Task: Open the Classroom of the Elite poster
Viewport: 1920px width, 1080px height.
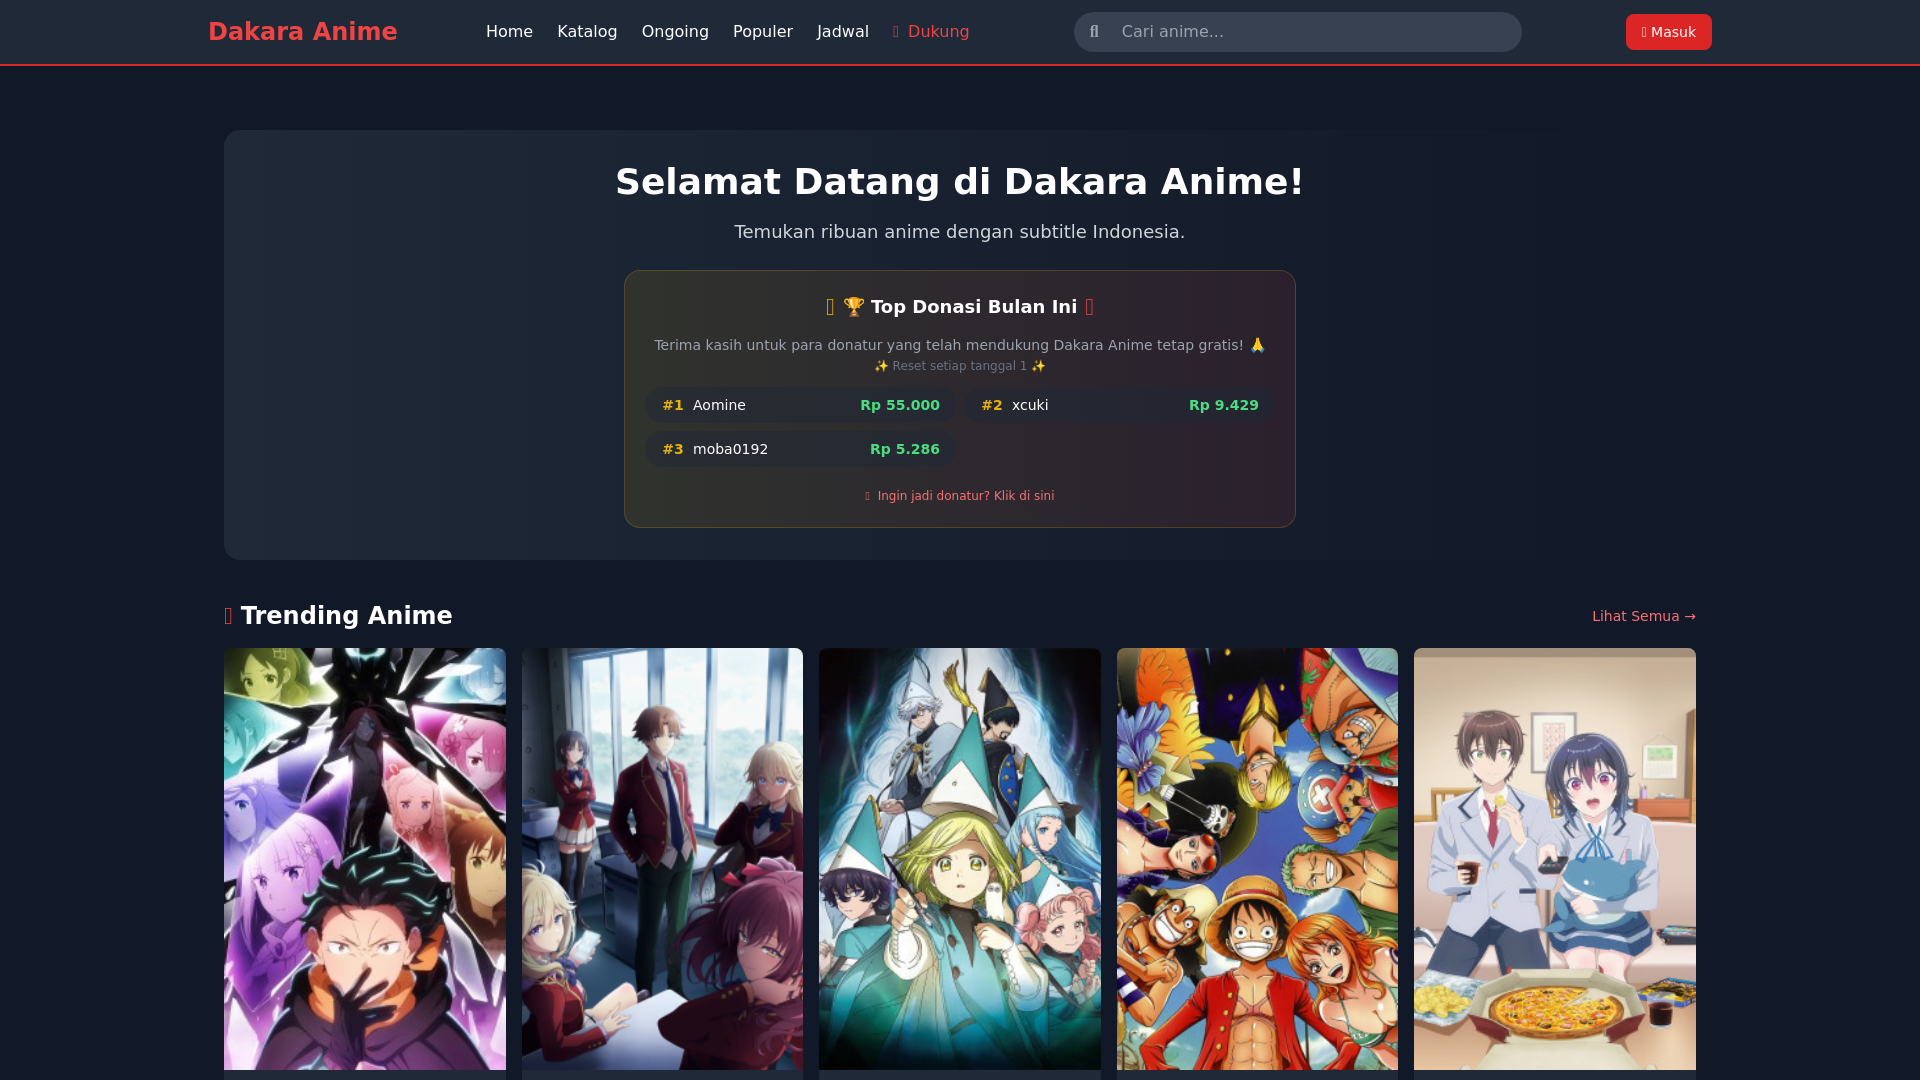Action: tap(662, 859)
